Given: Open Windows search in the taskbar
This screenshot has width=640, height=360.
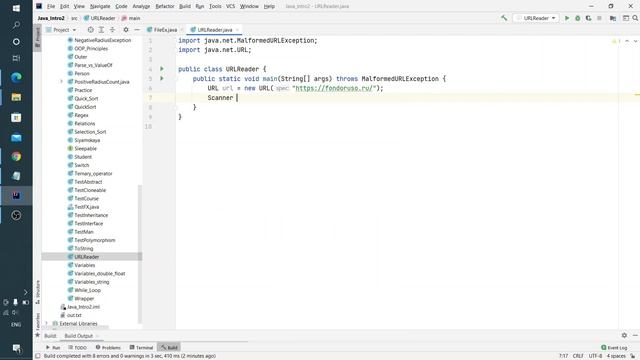Looking at the screenshot, I should 16,25.
